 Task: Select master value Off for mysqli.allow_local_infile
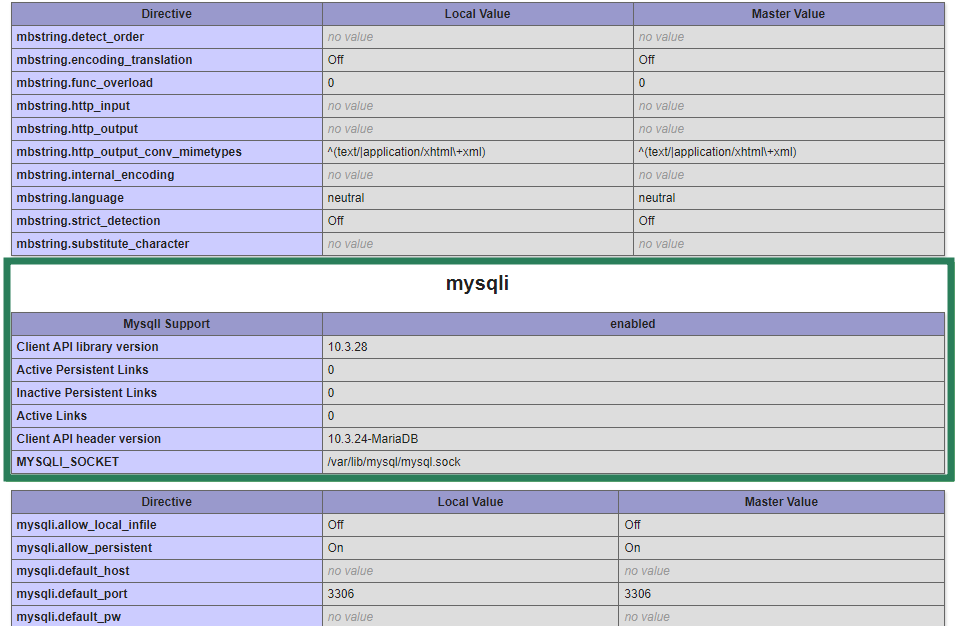[632, 525]
